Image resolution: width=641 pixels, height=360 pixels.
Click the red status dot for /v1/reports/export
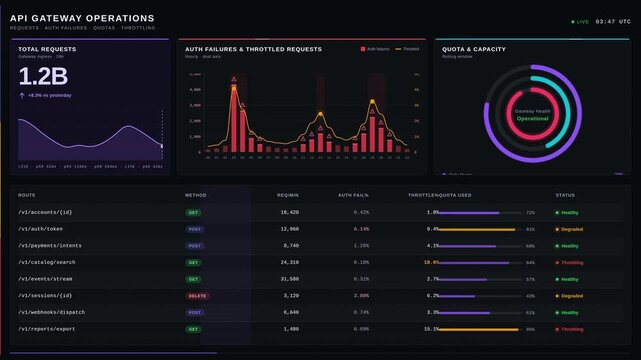(557, 329)
